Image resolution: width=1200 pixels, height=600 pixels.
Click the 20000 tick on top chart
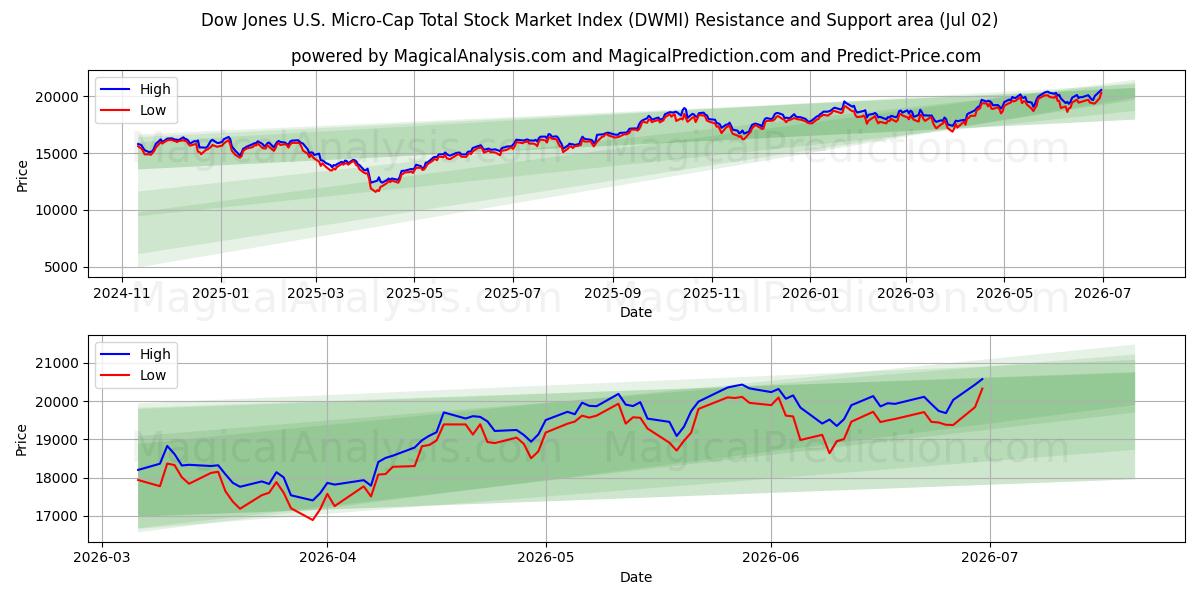coord(59,97)
